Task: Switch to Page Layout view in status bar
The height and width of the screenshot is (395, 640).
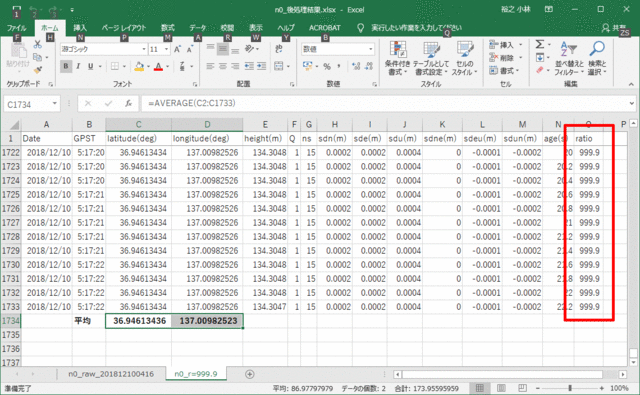Action: pyautogui.click(x=501, y=388)
